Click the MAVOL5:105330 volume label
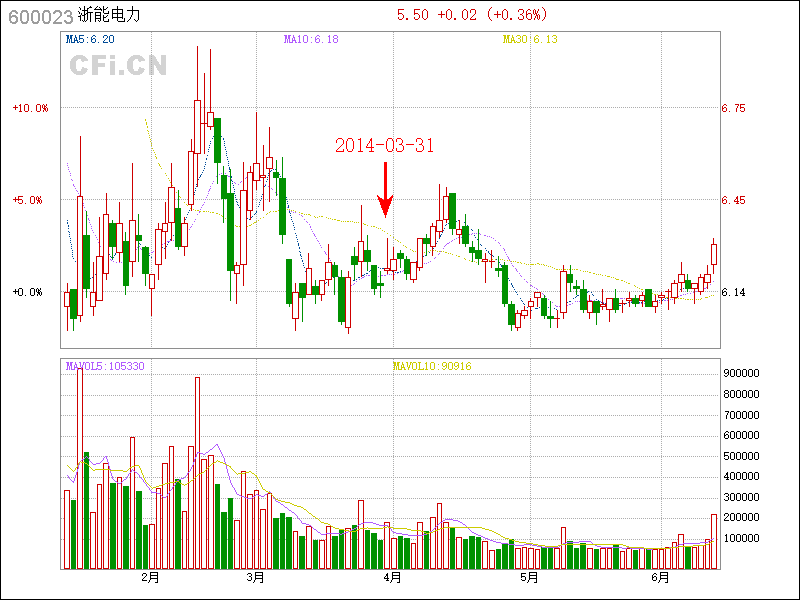 [x=105, y=366]
